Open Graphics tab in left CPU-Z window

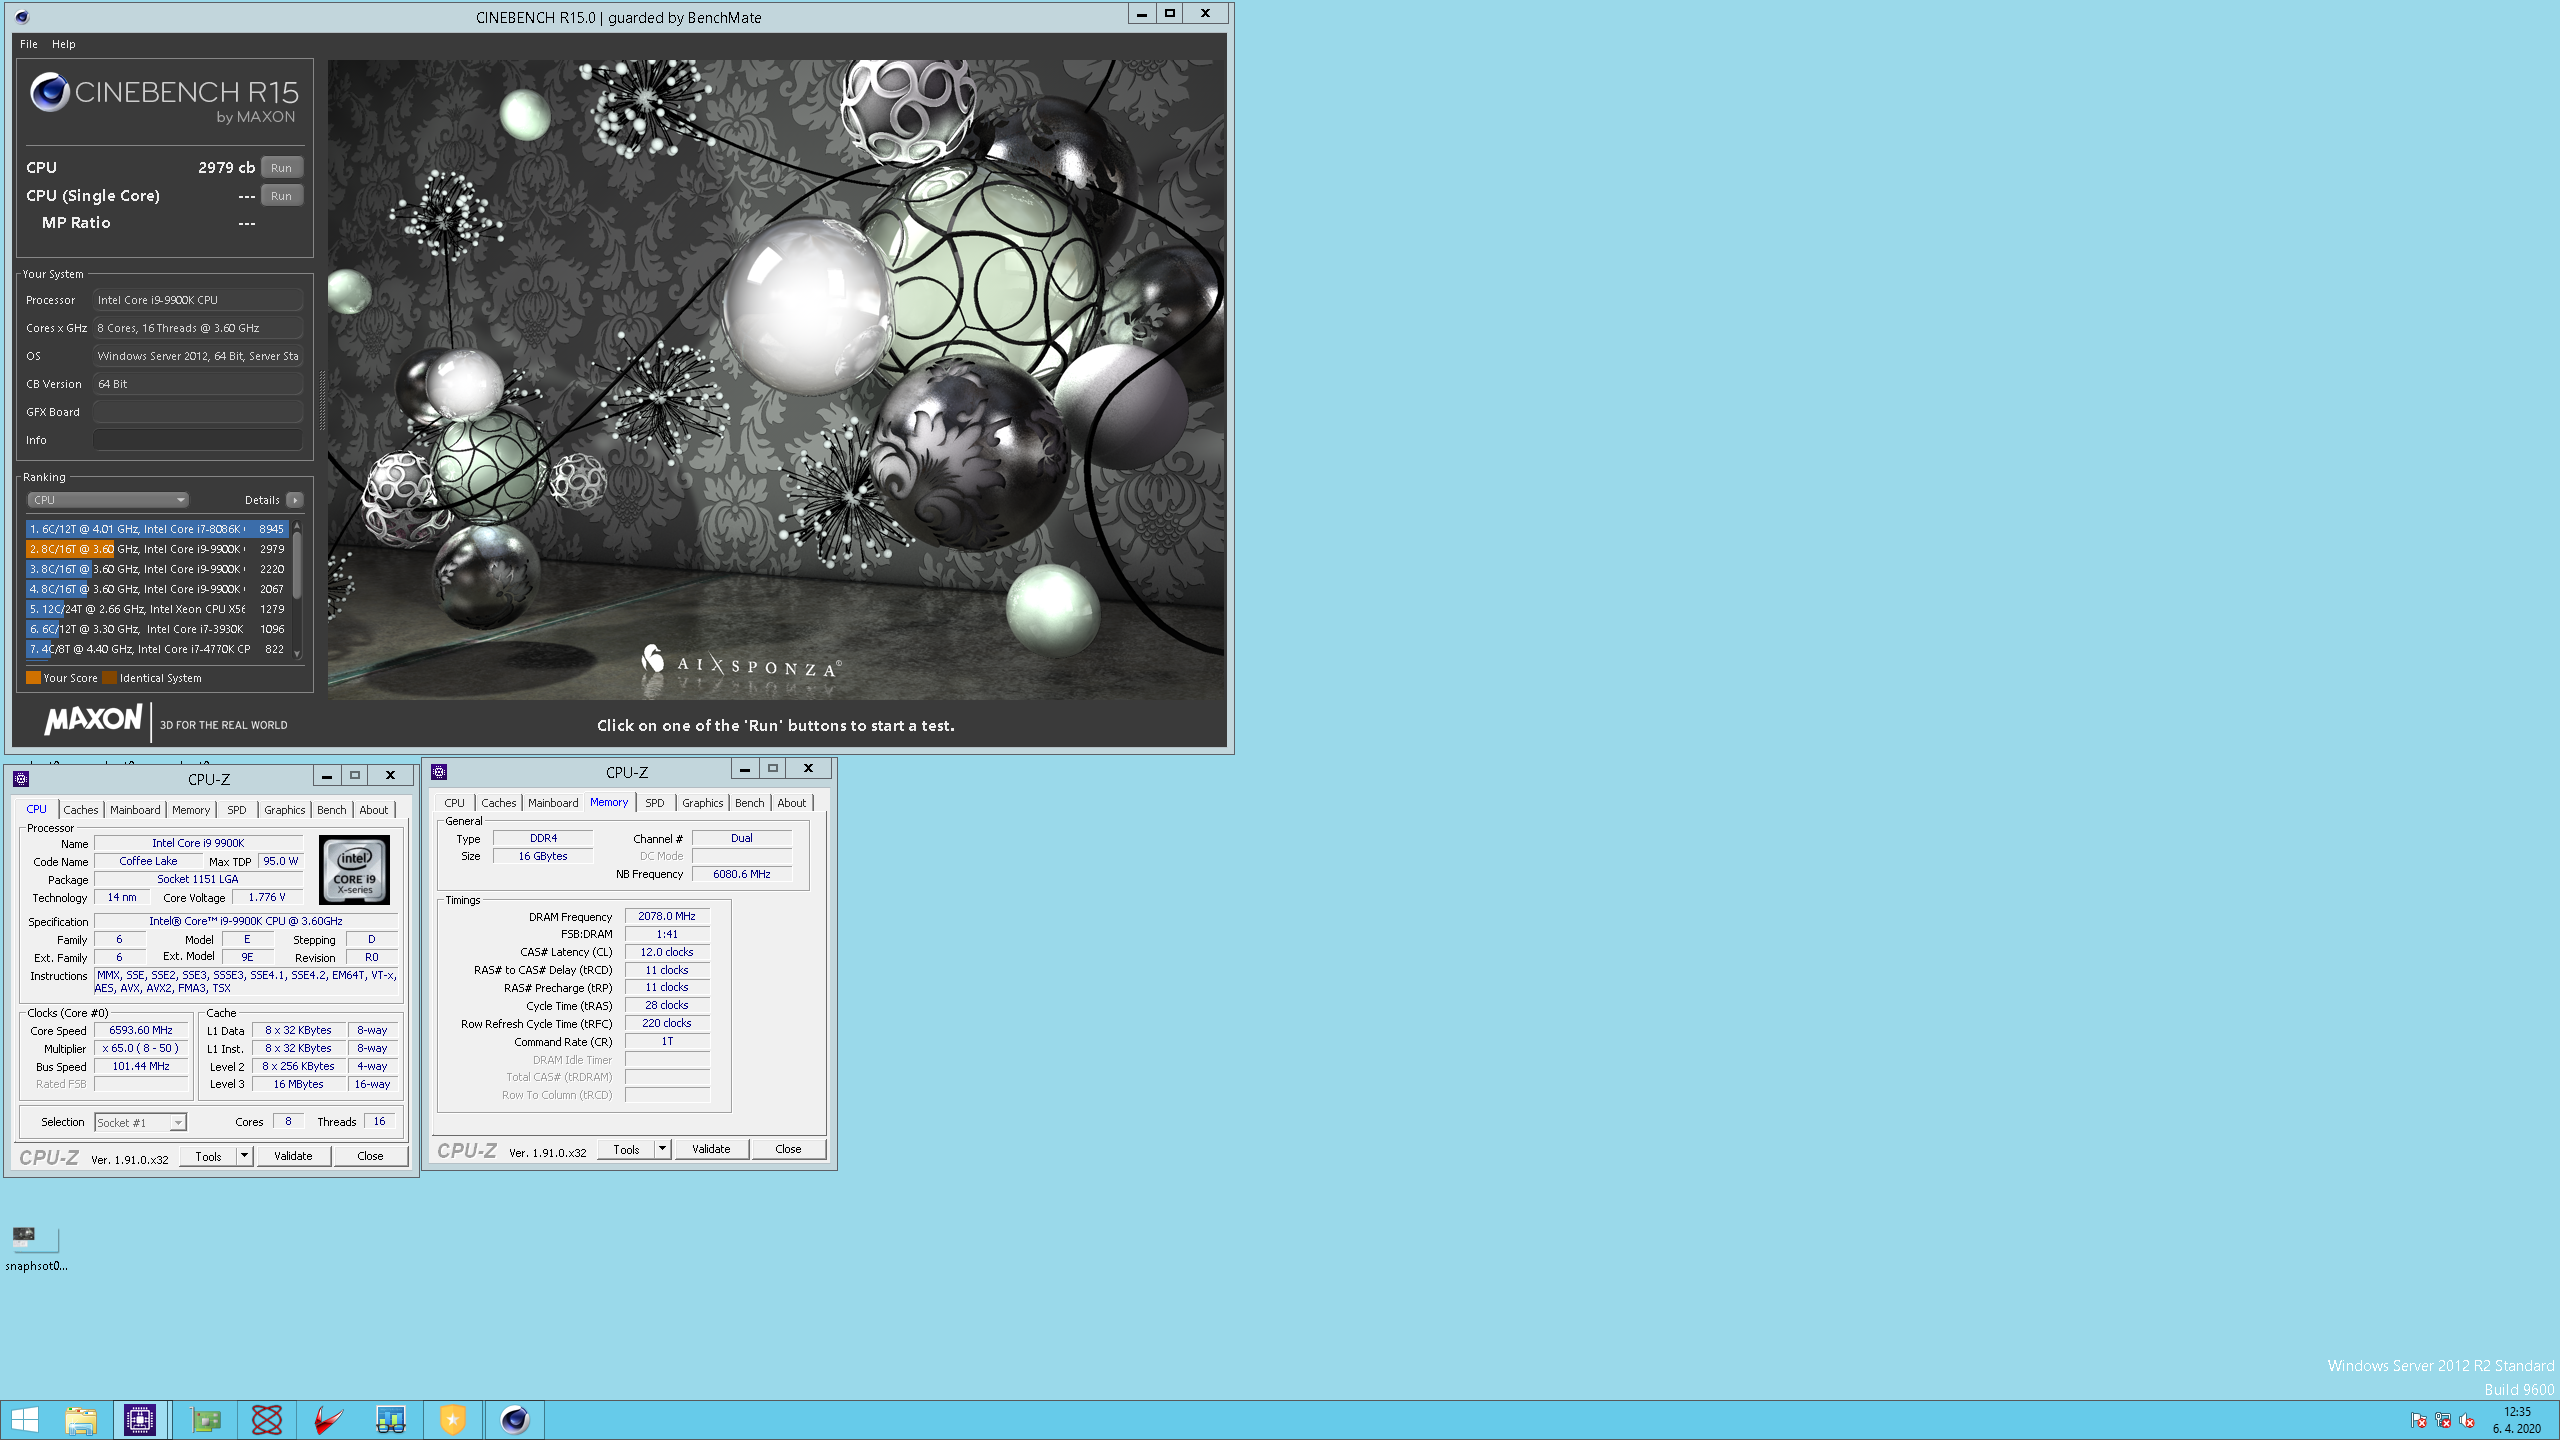coord(285,810)
